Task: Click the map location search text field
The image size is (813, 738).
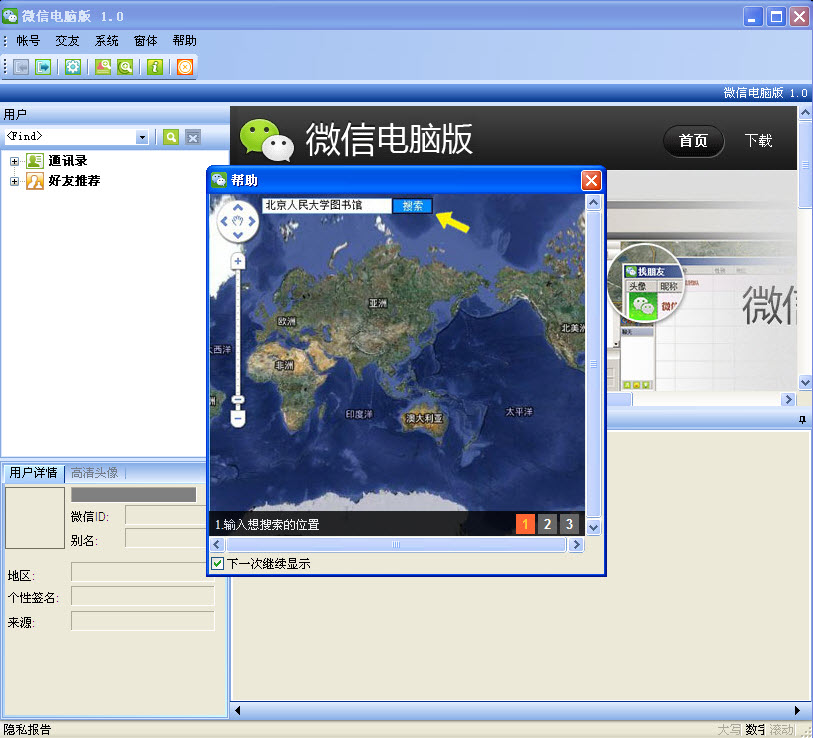Action: [x=326, y=206]
